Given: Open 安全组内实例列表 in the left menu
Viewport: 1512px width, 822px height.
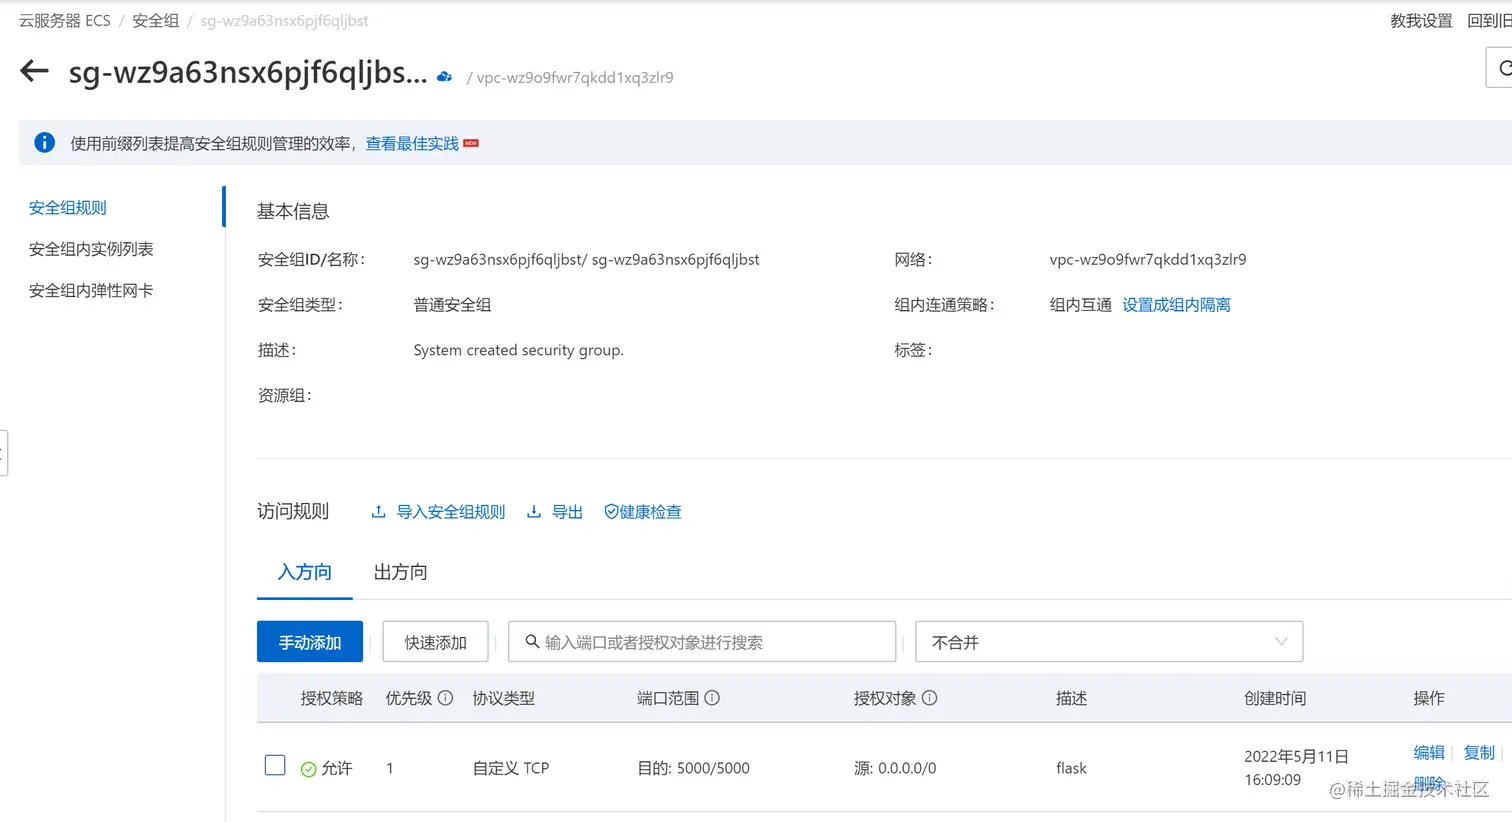Looking at the screenshot, I should pos(91,249).
